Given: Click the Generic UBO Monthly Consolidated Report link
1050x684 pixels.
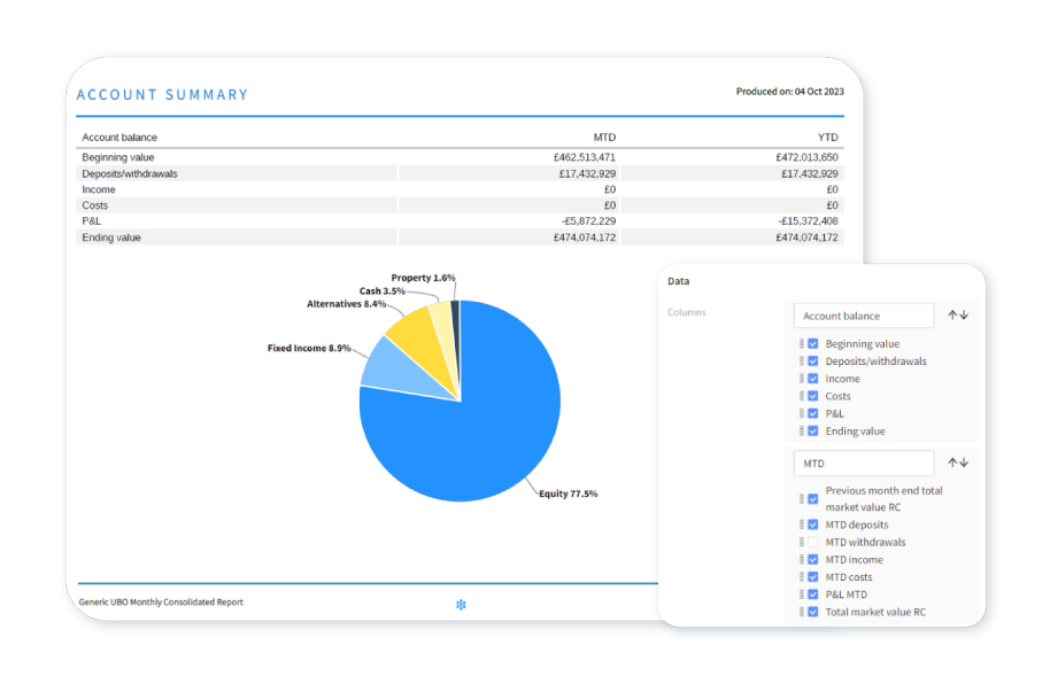Looking at the screenshot, I should [x=161, y=602].
